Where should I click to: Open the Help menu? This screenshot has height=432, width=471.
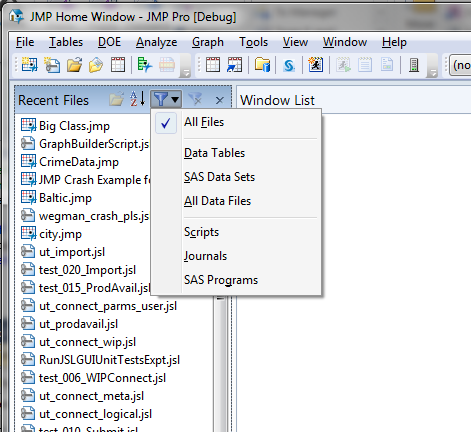tap(394, 42)
